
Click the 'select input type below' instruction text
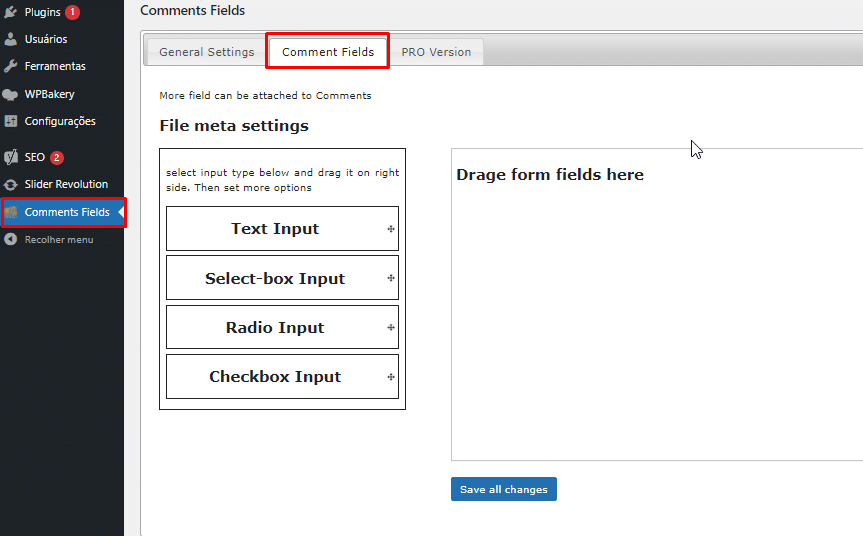(x=282, y=180)
